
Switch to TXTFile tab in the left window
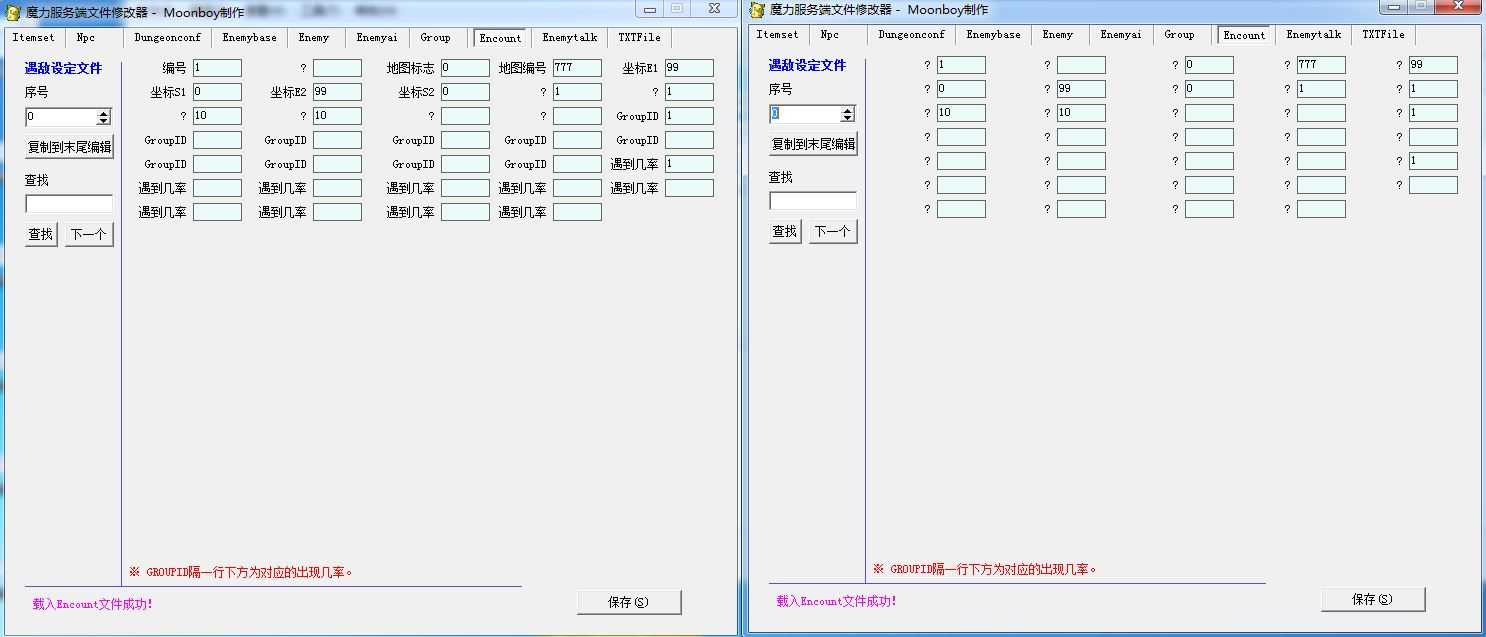[x=640, y=38]
